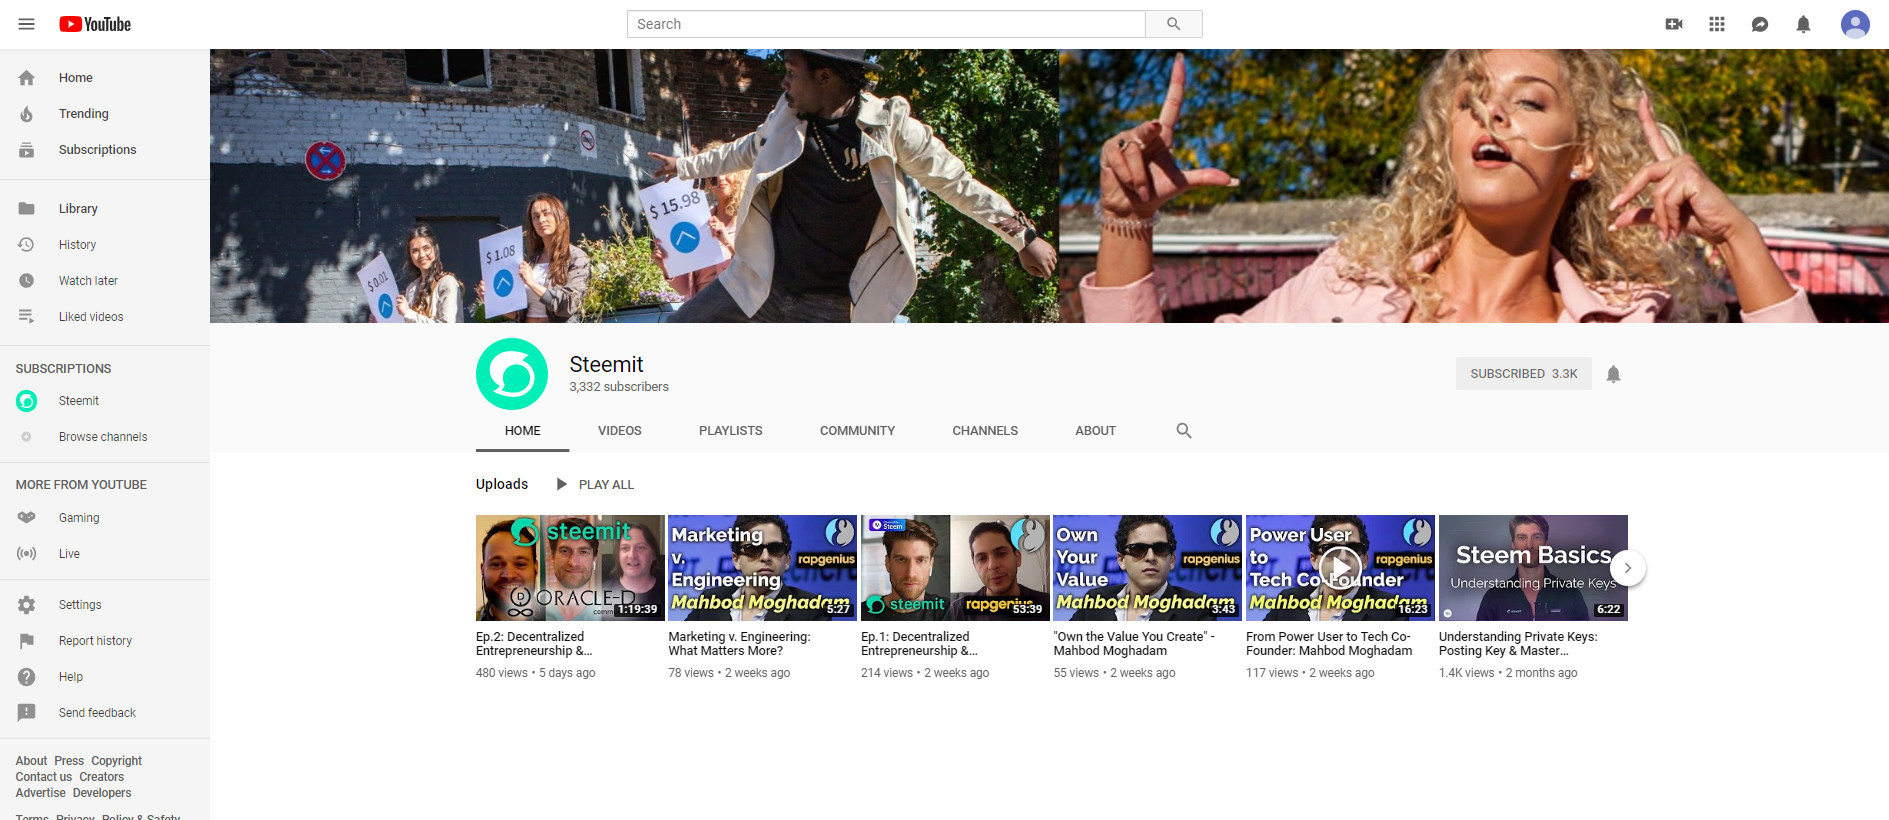Viewport: 1889px width, 820px height.
Task: Click the channel search magnifier icon
Action: click(1184, 431)
